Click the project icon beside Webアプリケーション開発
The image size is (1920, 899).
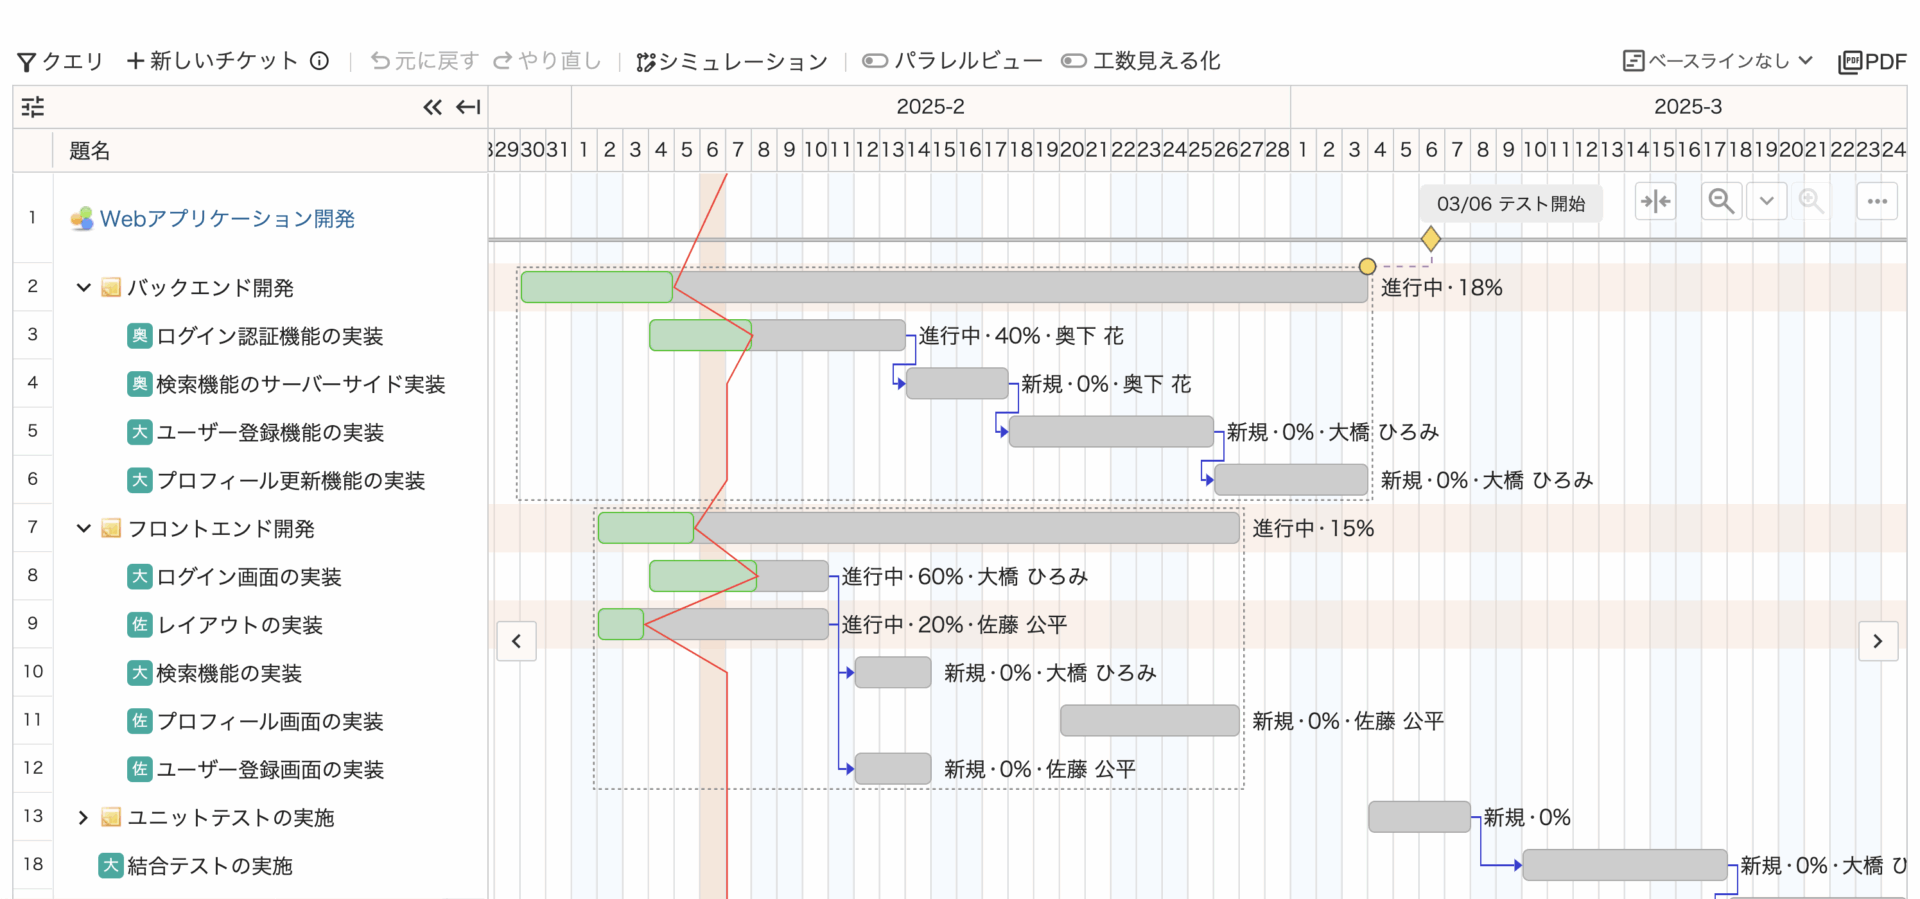tap(82, 219)
